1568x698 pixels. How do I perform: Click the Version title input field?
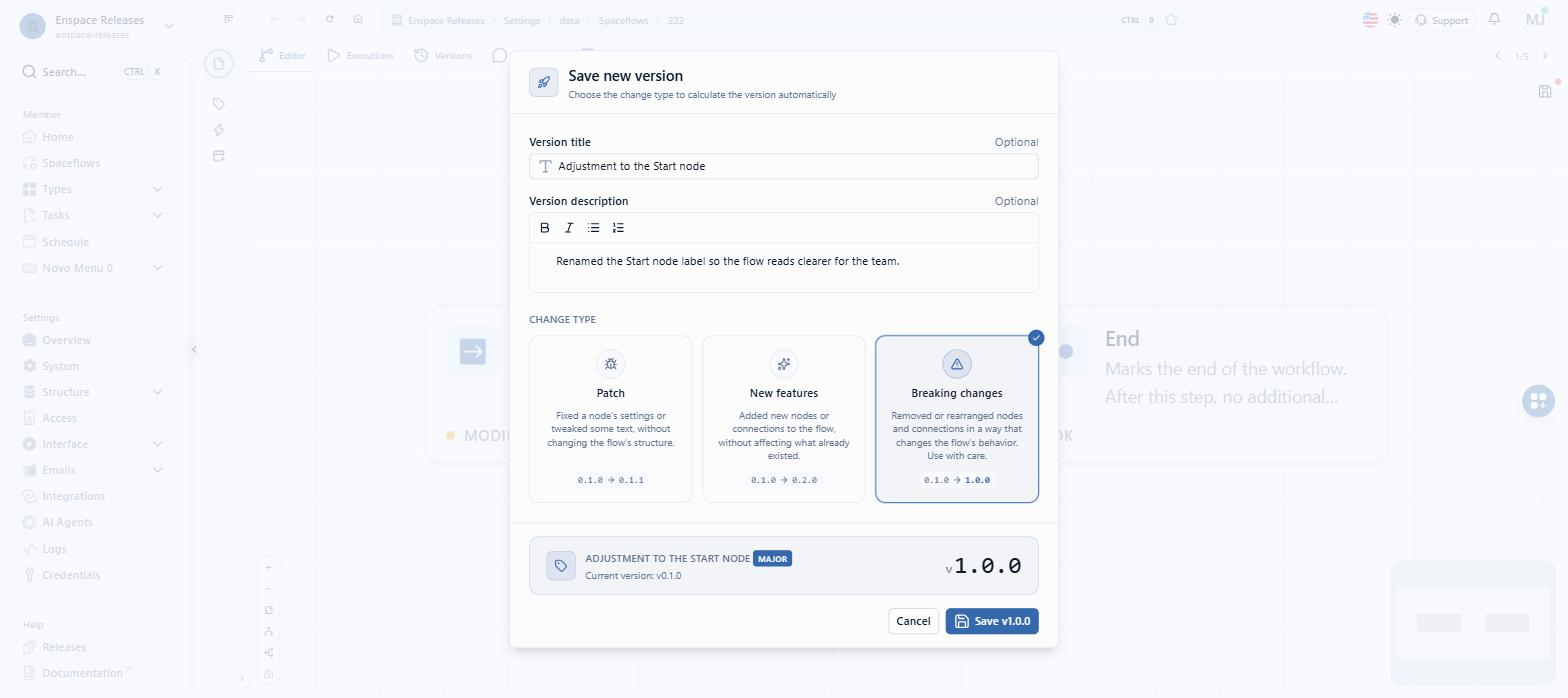click(x=784, y=166)
